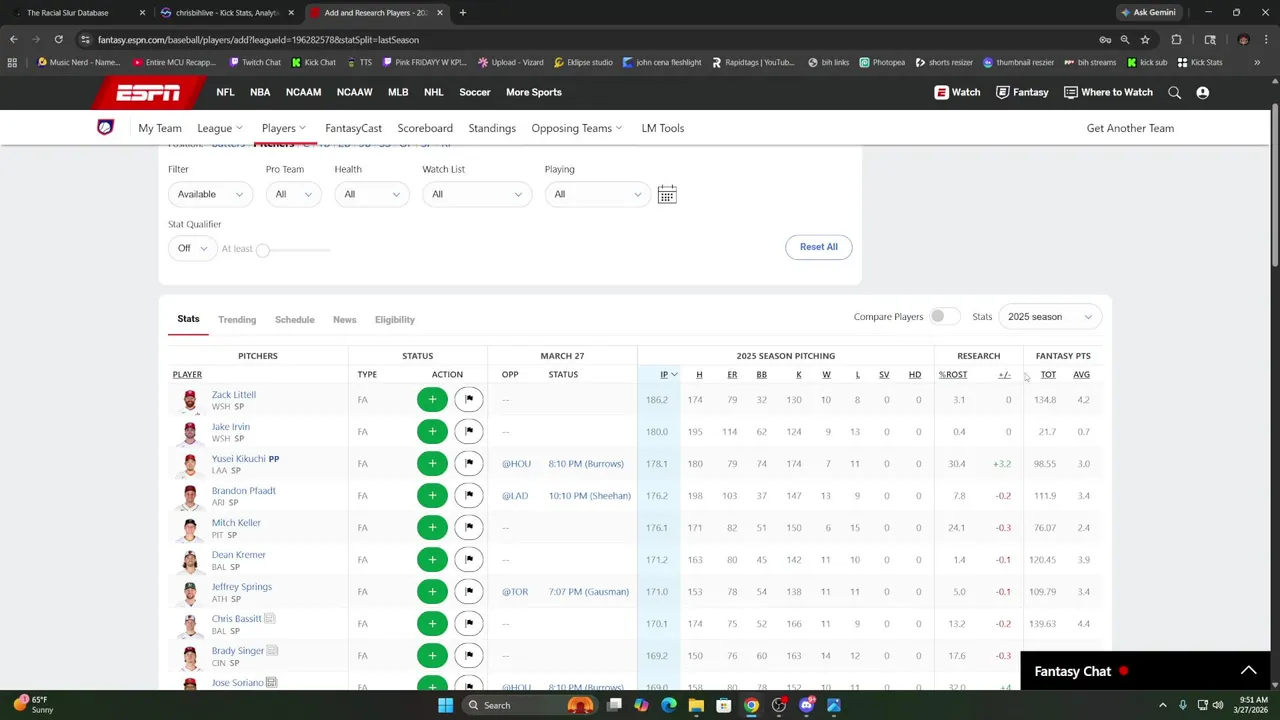The image size is (1280, 720).
Task: Open Chris Bassitt news note icon
Action: pos(270,619)
